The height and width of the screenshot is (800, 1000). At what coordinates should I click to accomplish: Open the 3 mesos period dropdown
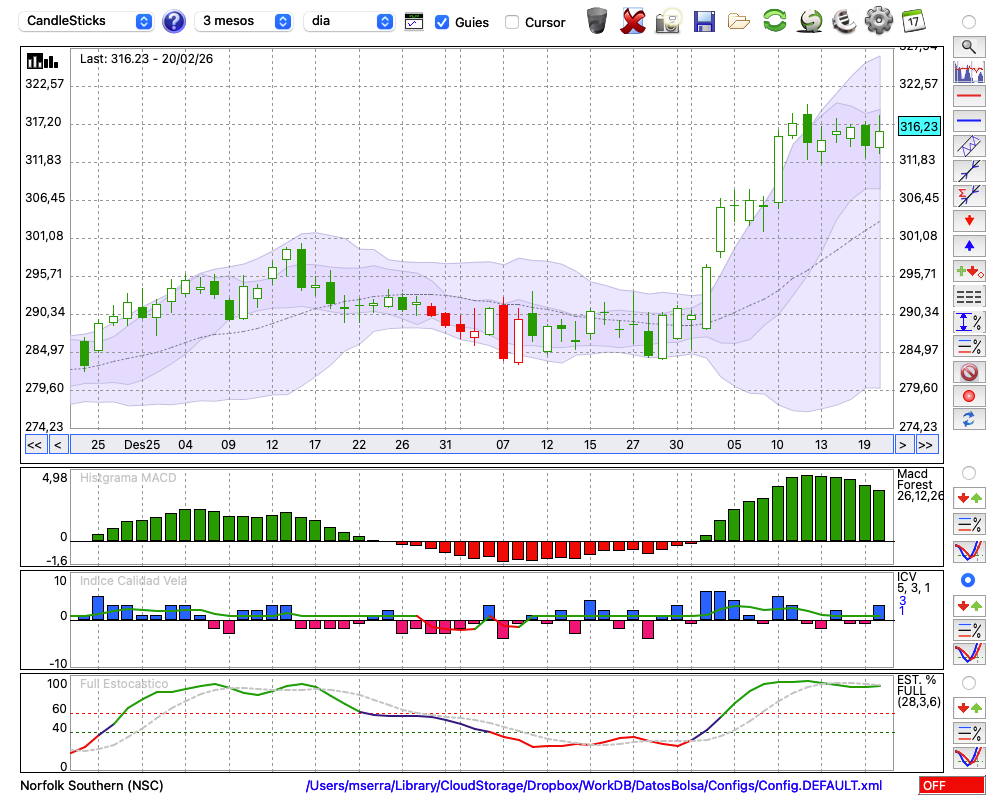244,21
